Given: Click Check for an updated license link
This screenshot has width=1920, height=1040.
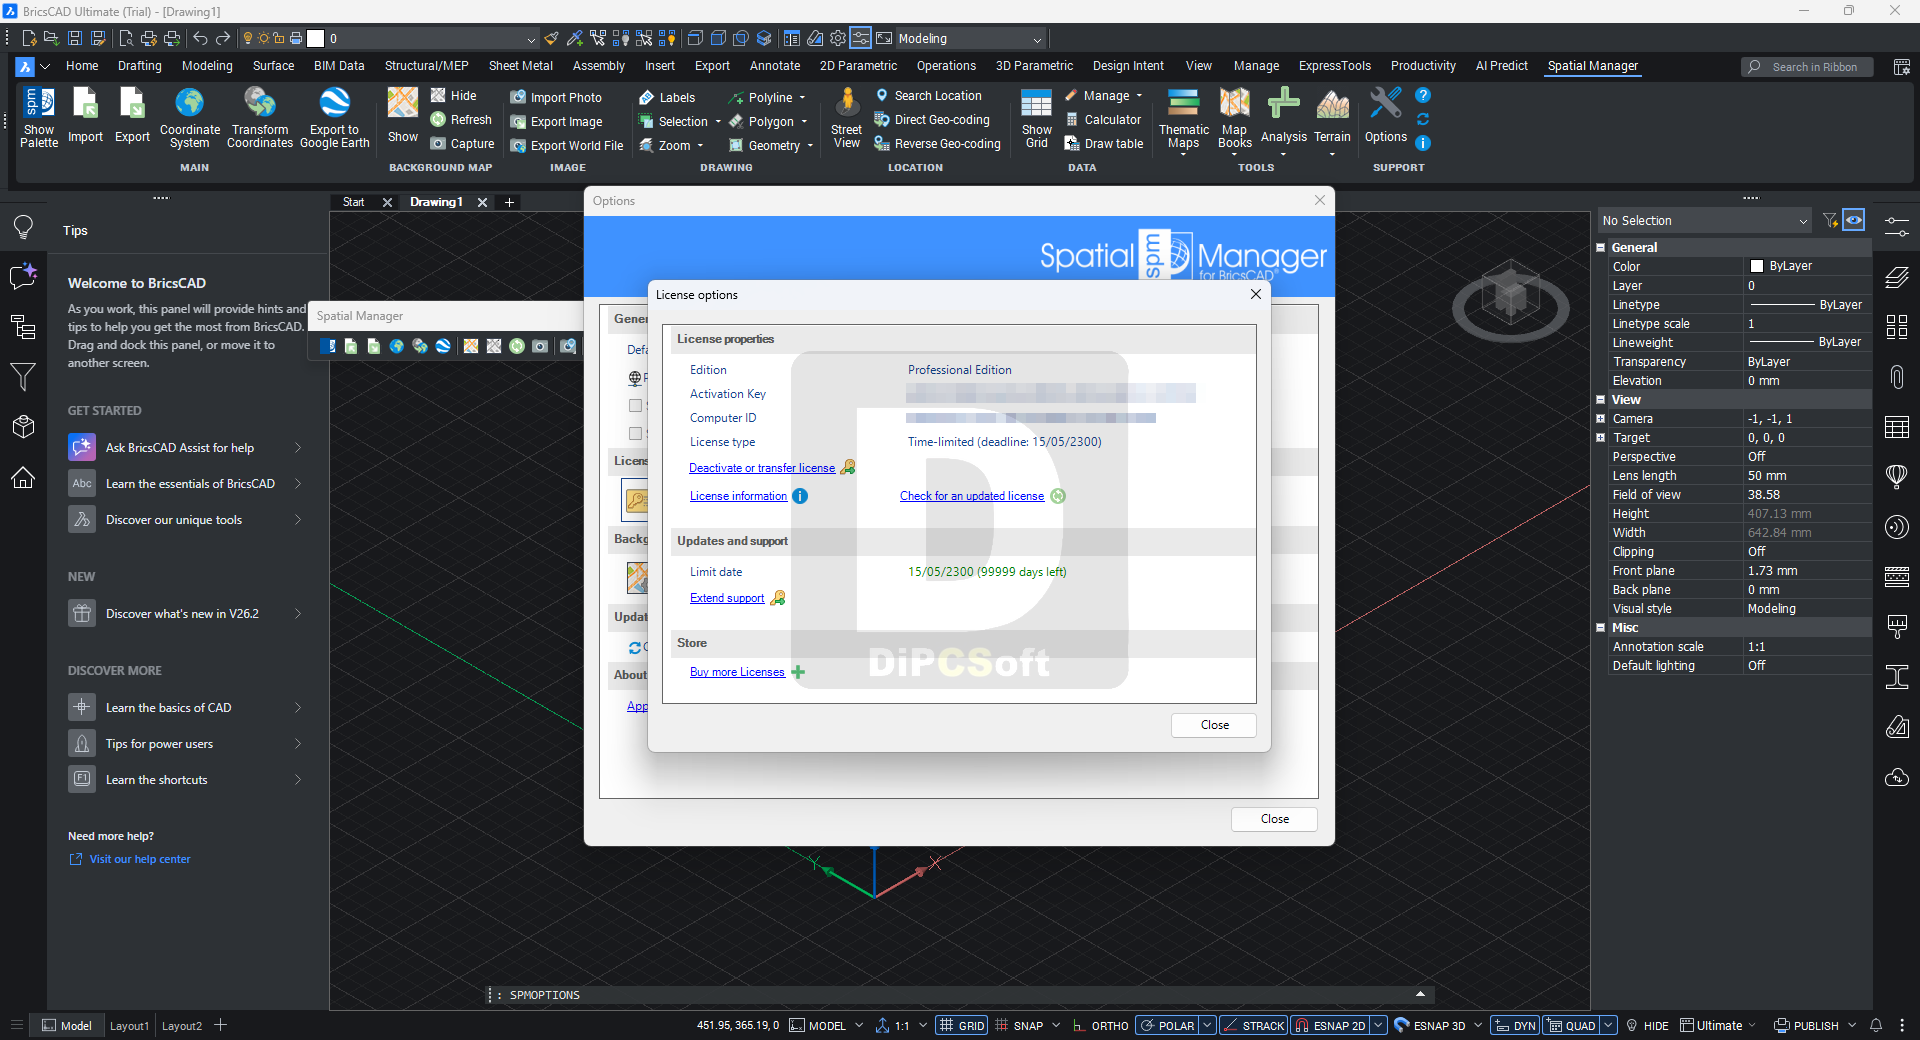Looking at the screenshot, I should click(x=972, y=496).
